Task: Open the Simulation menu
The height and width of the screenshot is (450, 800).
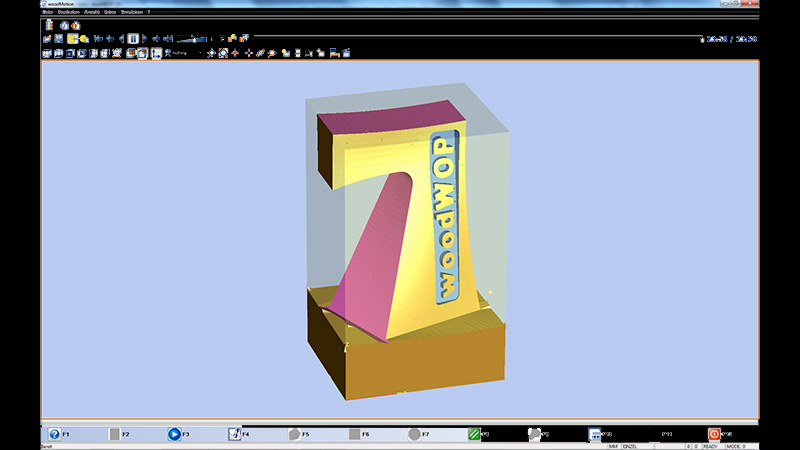Action: [134, 12]
